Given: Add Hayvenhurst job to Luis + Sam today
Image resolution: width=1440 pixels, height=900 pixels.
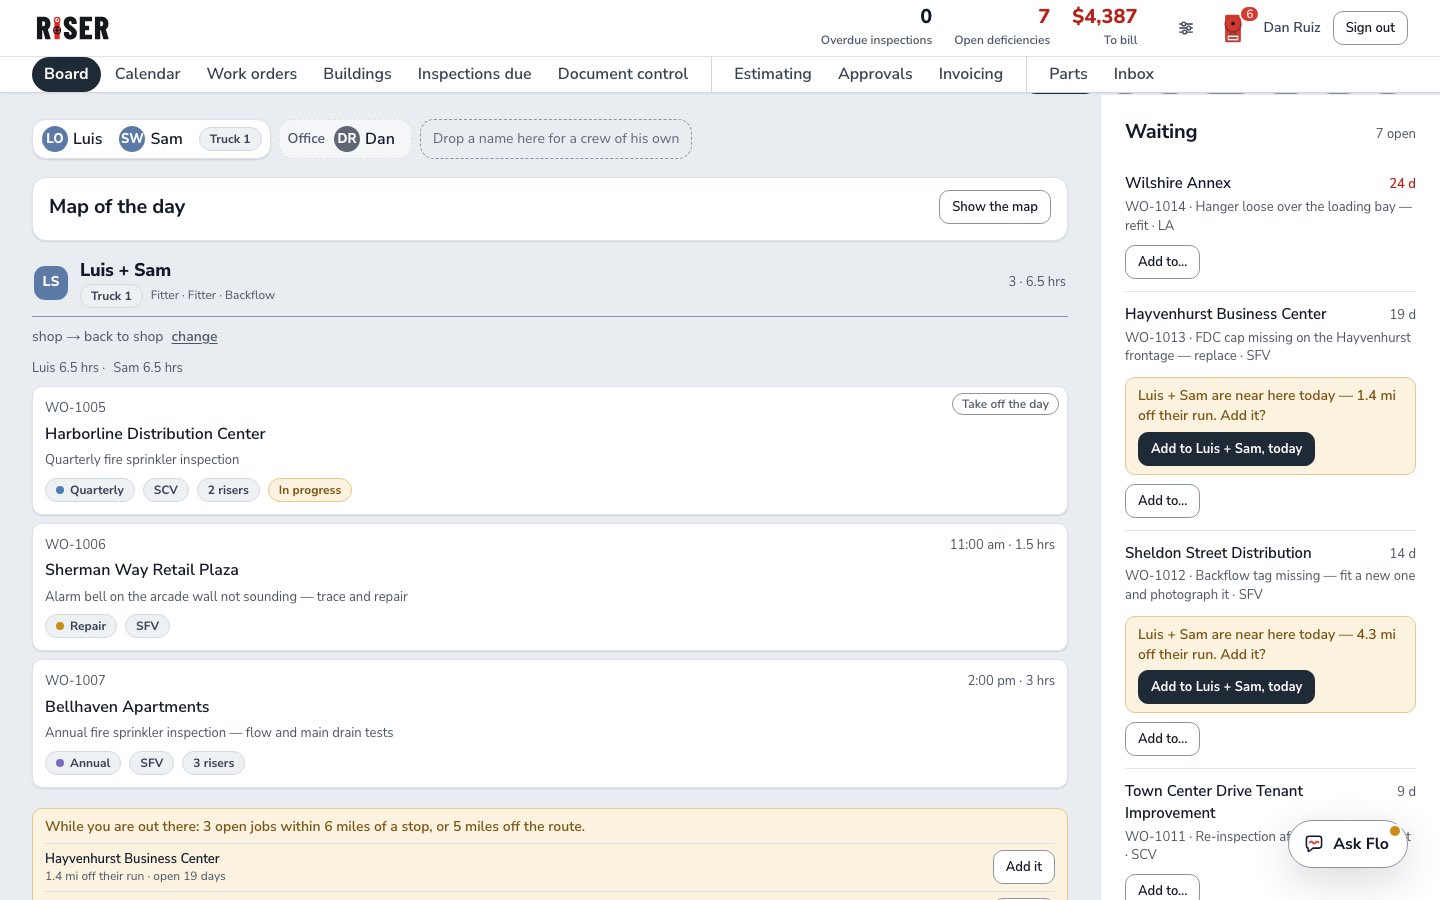Looking at the screenshot, I should pyautogui.click(x=1226, y=449).
